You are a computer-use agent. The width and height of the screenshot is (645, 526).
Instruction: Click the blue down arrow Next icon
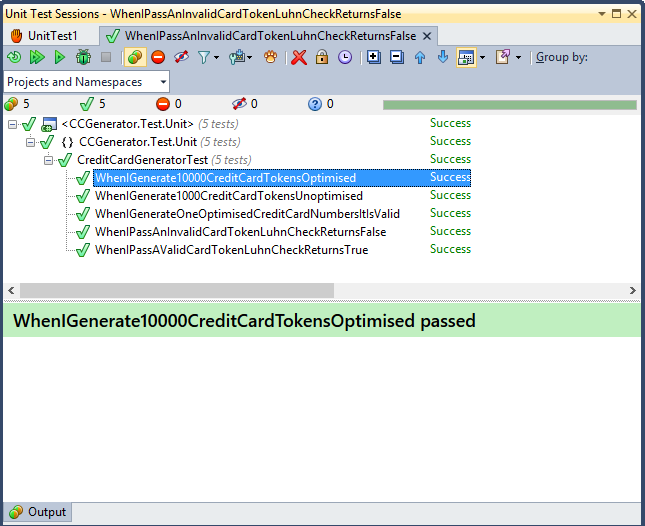pyautogui.click(x=442, y=58)
